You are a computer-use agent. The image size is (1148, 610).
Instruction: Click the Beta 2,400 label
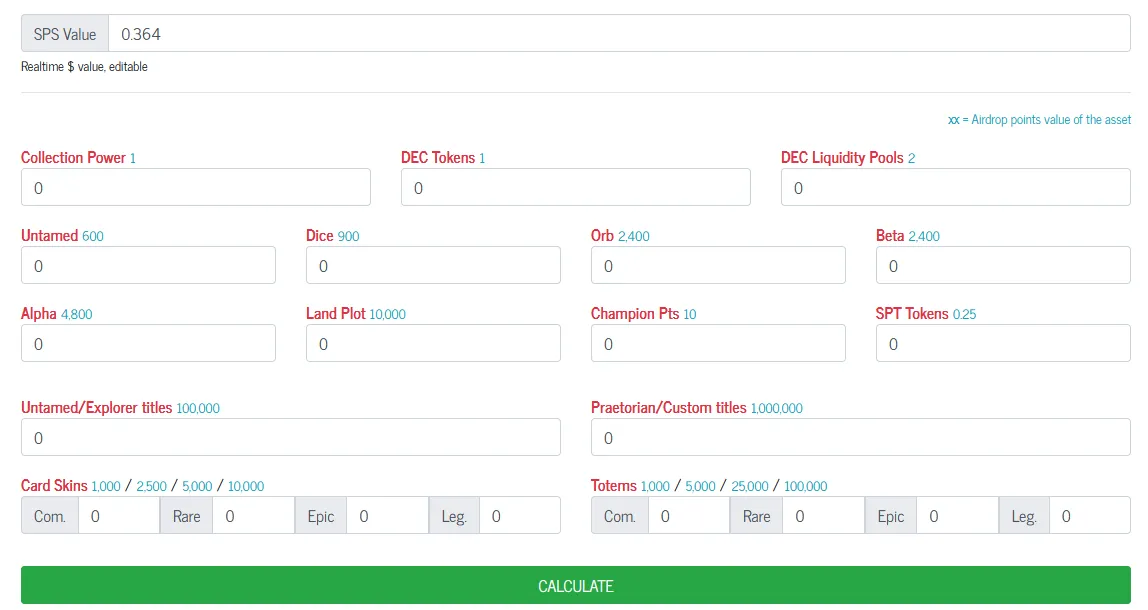(x=908, y=236)
